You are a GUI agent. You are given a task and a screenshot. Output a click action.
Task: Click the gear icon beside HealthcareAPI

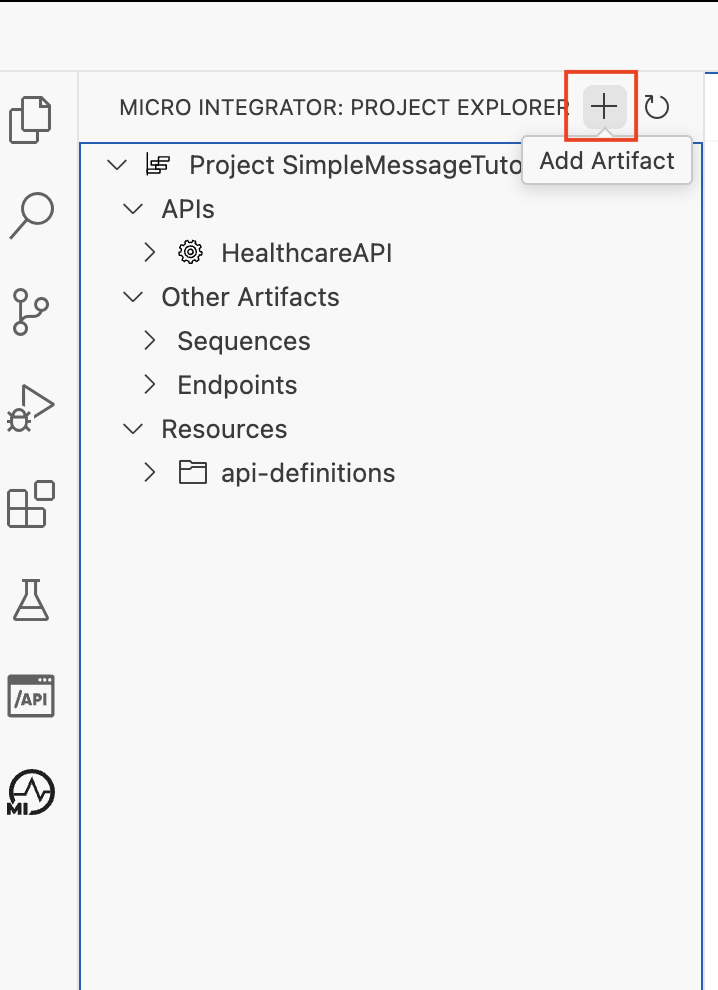point(189,252)
